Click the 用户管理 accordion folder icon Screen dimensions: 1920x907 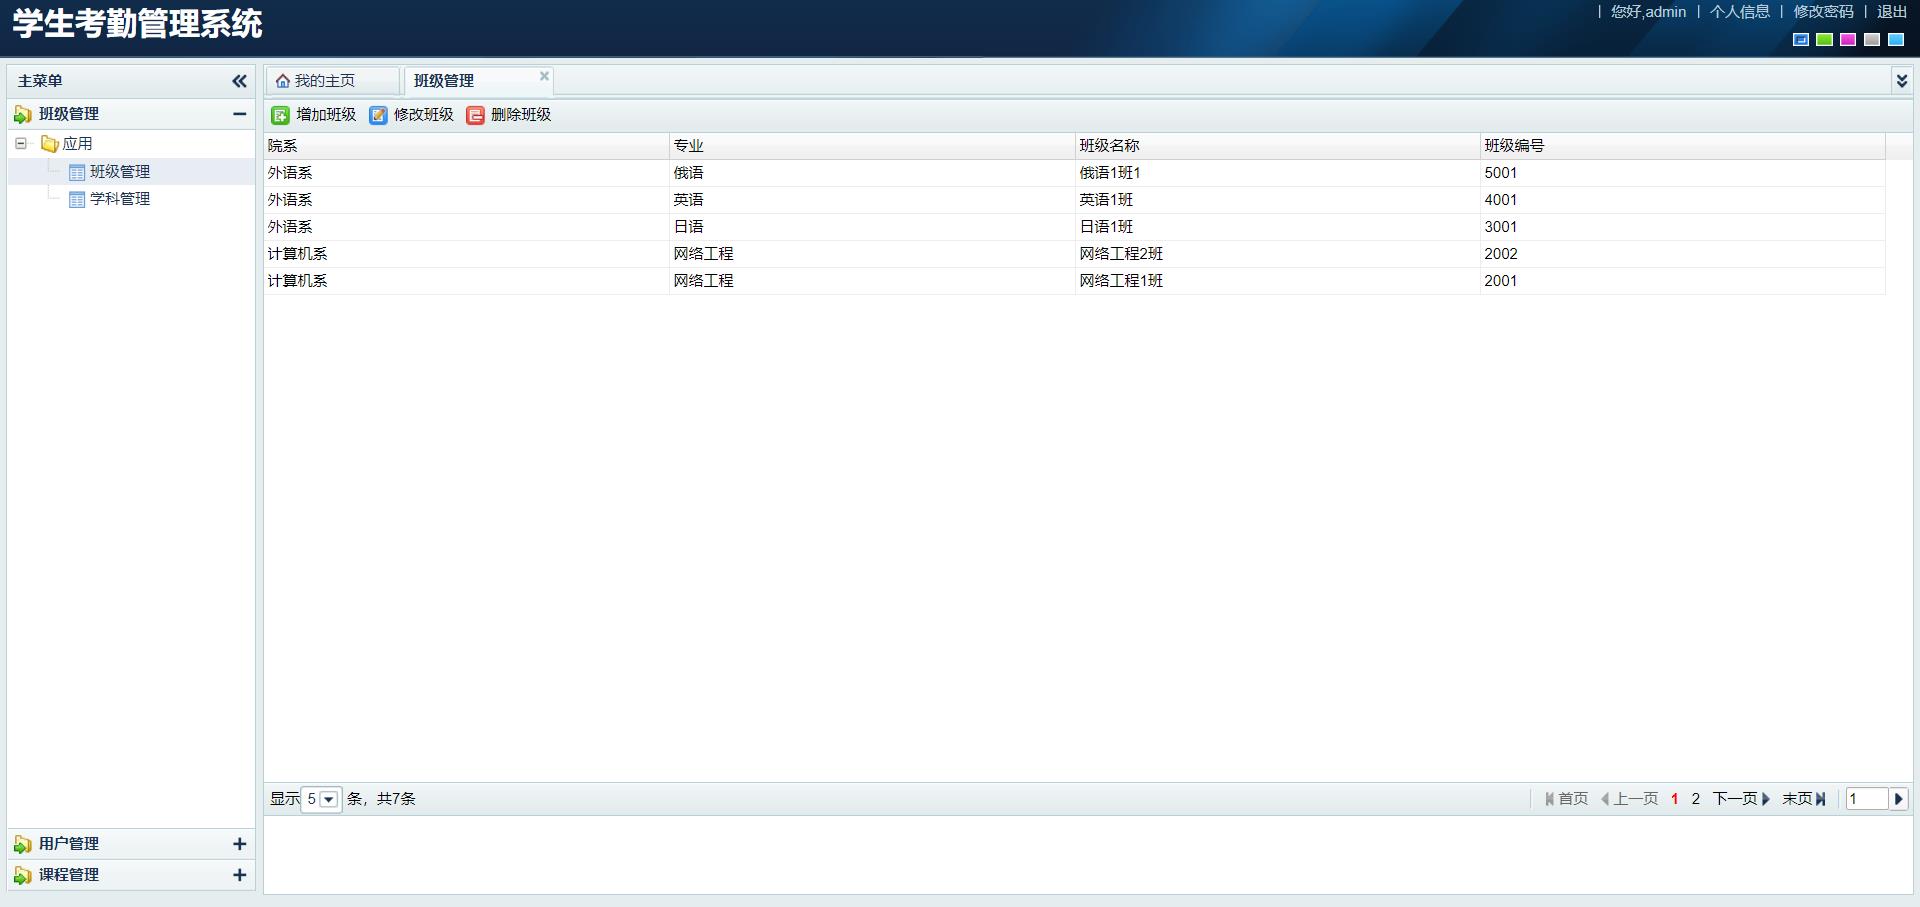point(22,844)
